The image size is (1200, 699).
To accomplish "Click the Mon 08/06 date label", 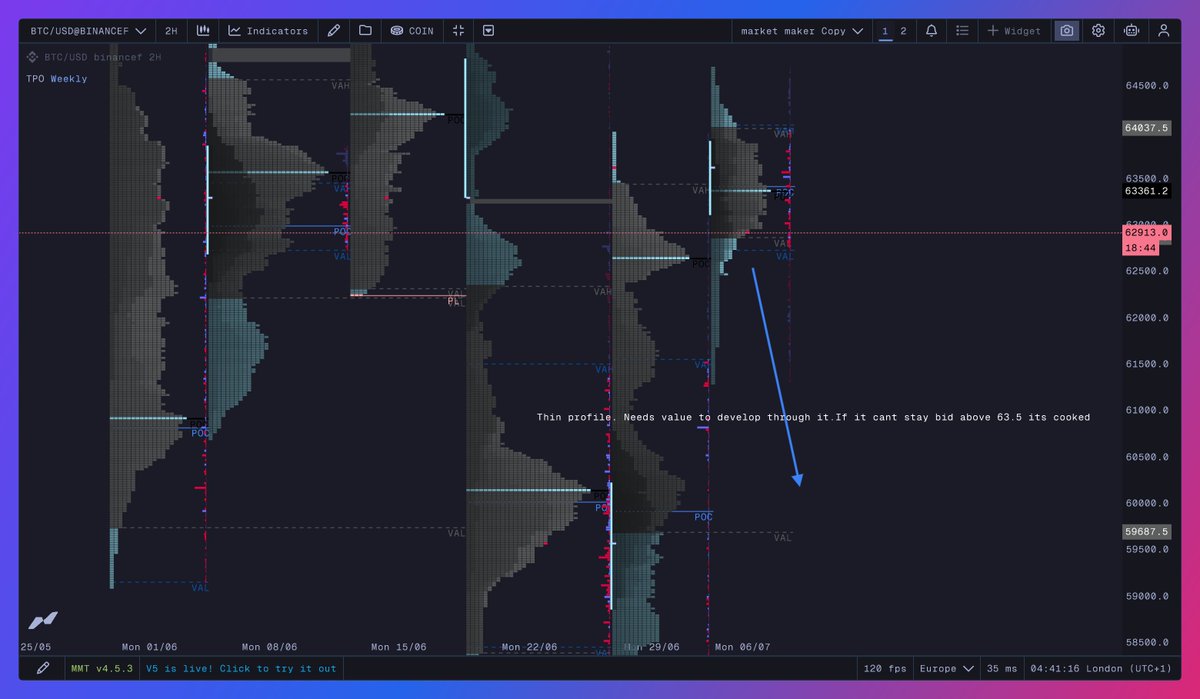I will pos(269,647).
